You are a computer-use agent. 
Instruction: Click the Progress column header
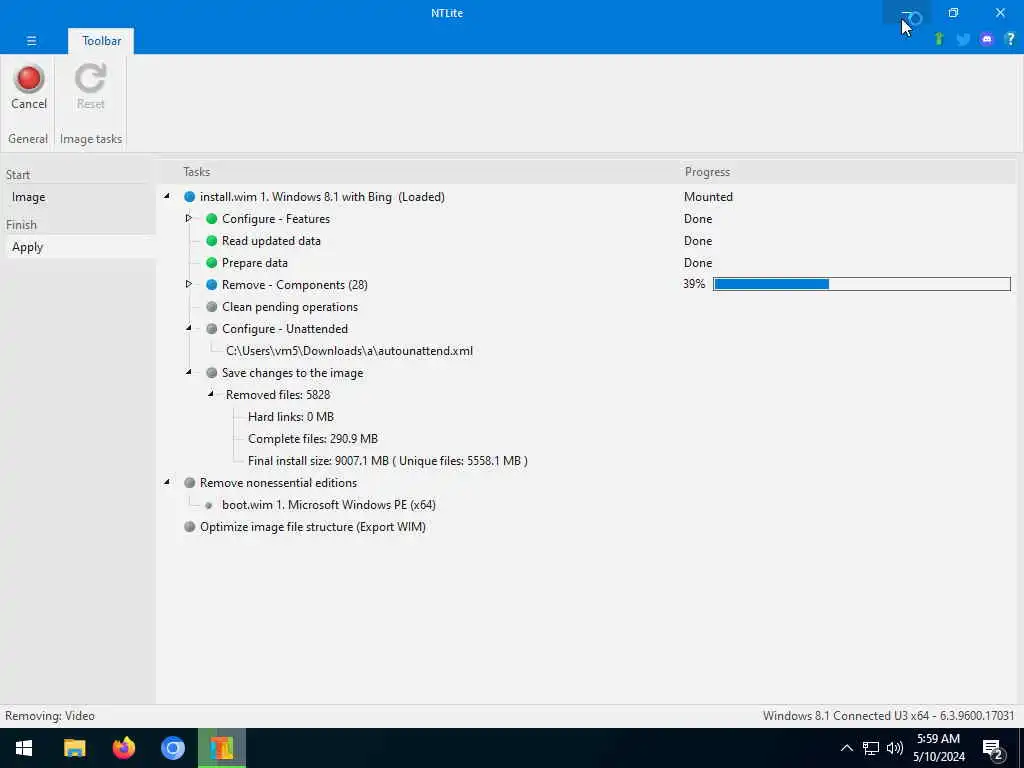pyautogui.click(x=707, y=172)
